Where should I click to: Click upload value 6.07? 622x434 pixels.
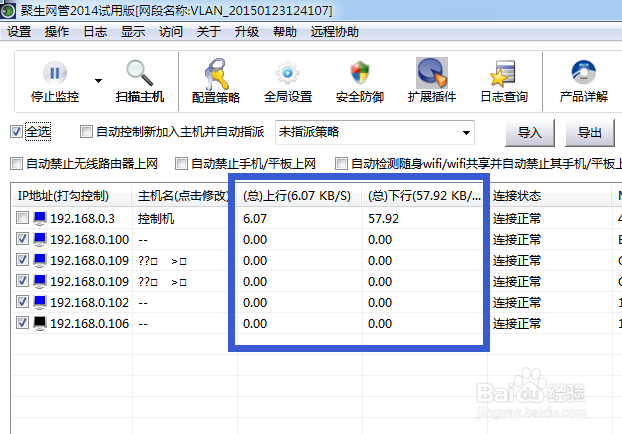coord(255,219)
